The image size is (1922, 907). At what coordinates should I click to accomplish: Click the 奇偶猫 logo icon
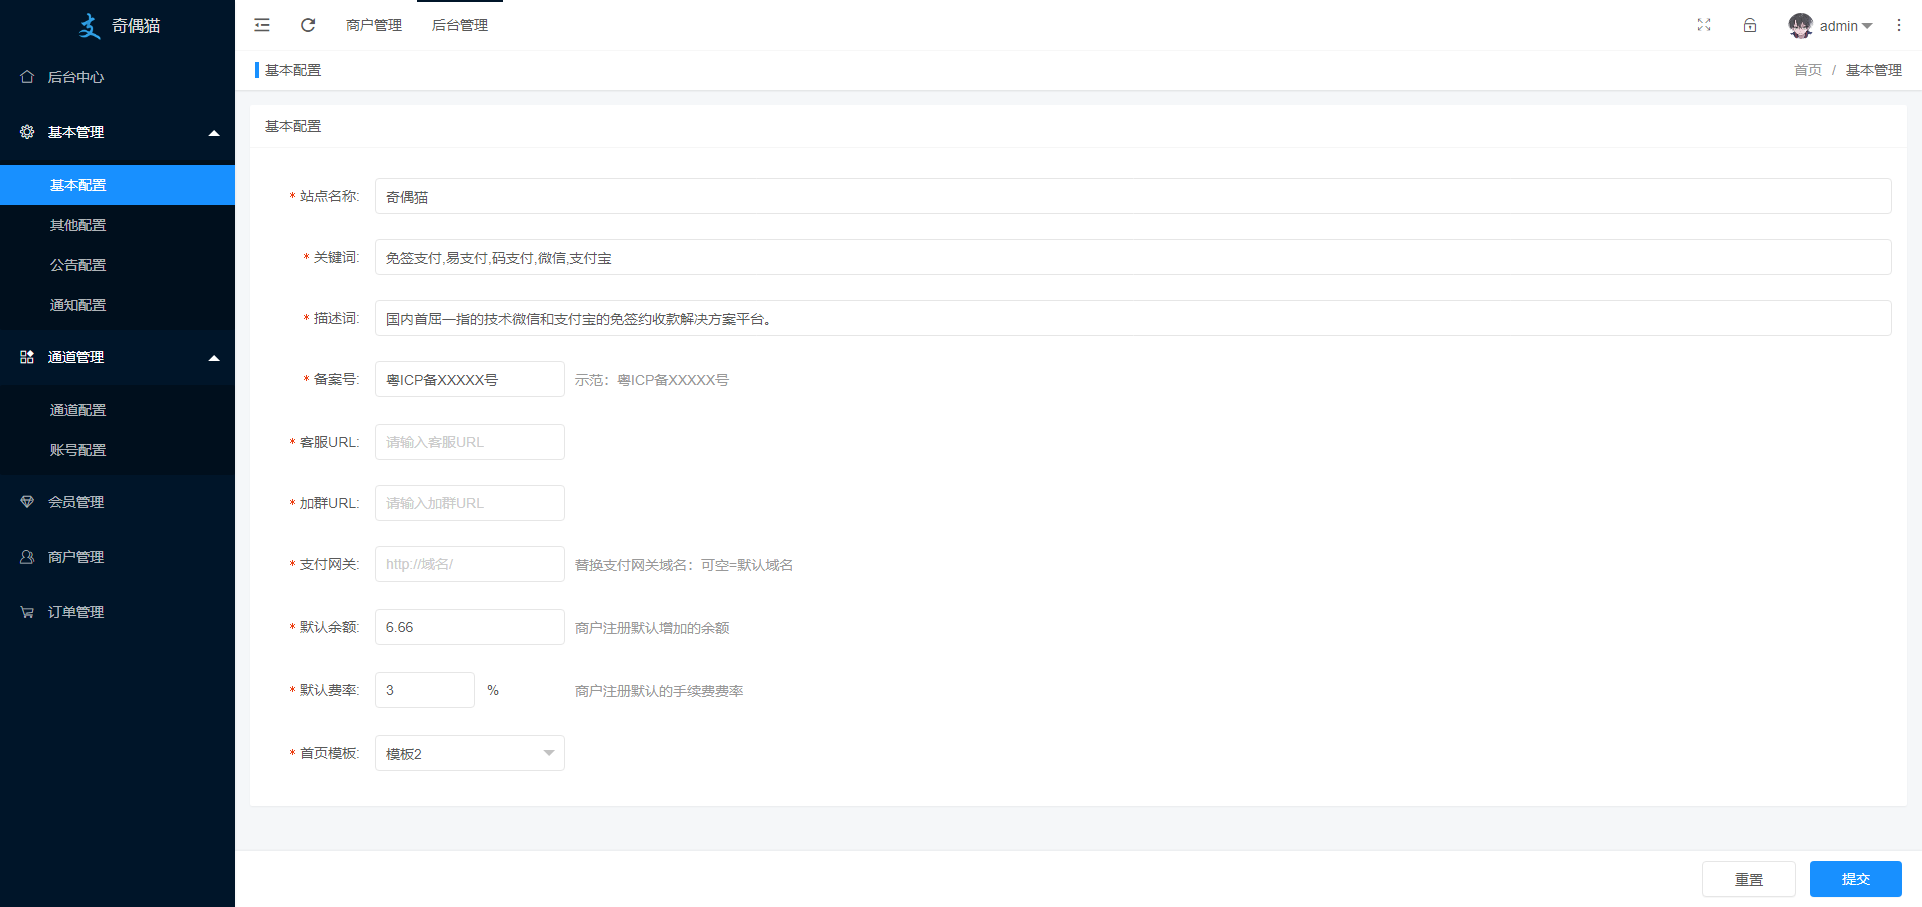(90, 26)
